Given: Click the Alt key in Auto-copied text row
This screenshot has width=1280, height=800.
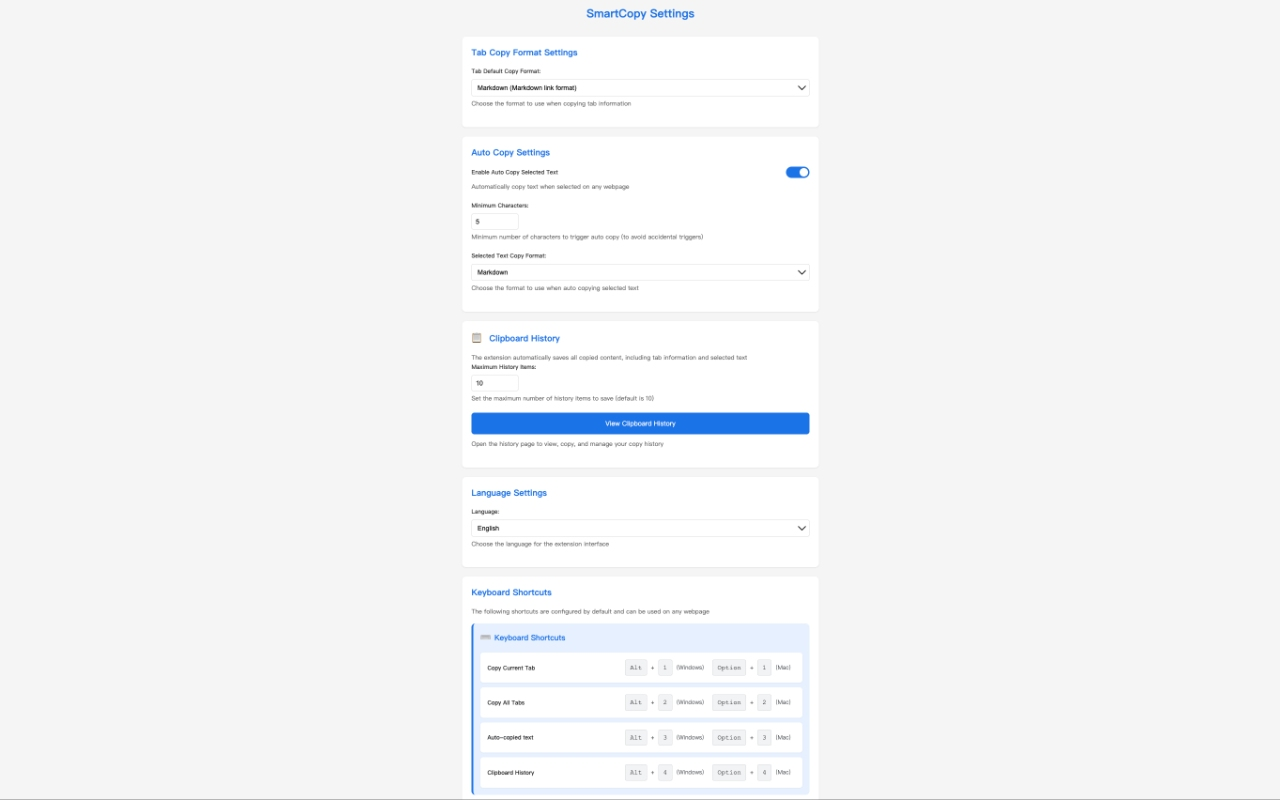Looking at the screenshot, I should (636, 738).
